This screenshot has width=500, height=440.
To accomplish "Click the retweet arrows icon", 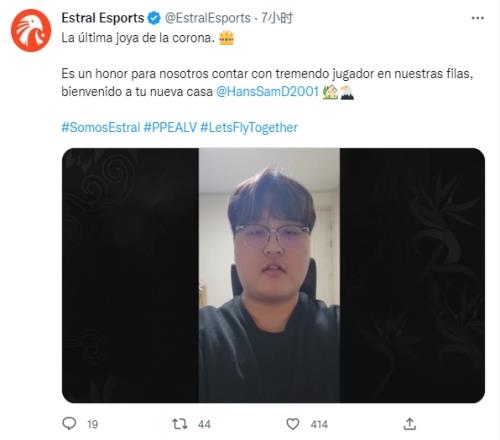I will click(x=180, y=424).
